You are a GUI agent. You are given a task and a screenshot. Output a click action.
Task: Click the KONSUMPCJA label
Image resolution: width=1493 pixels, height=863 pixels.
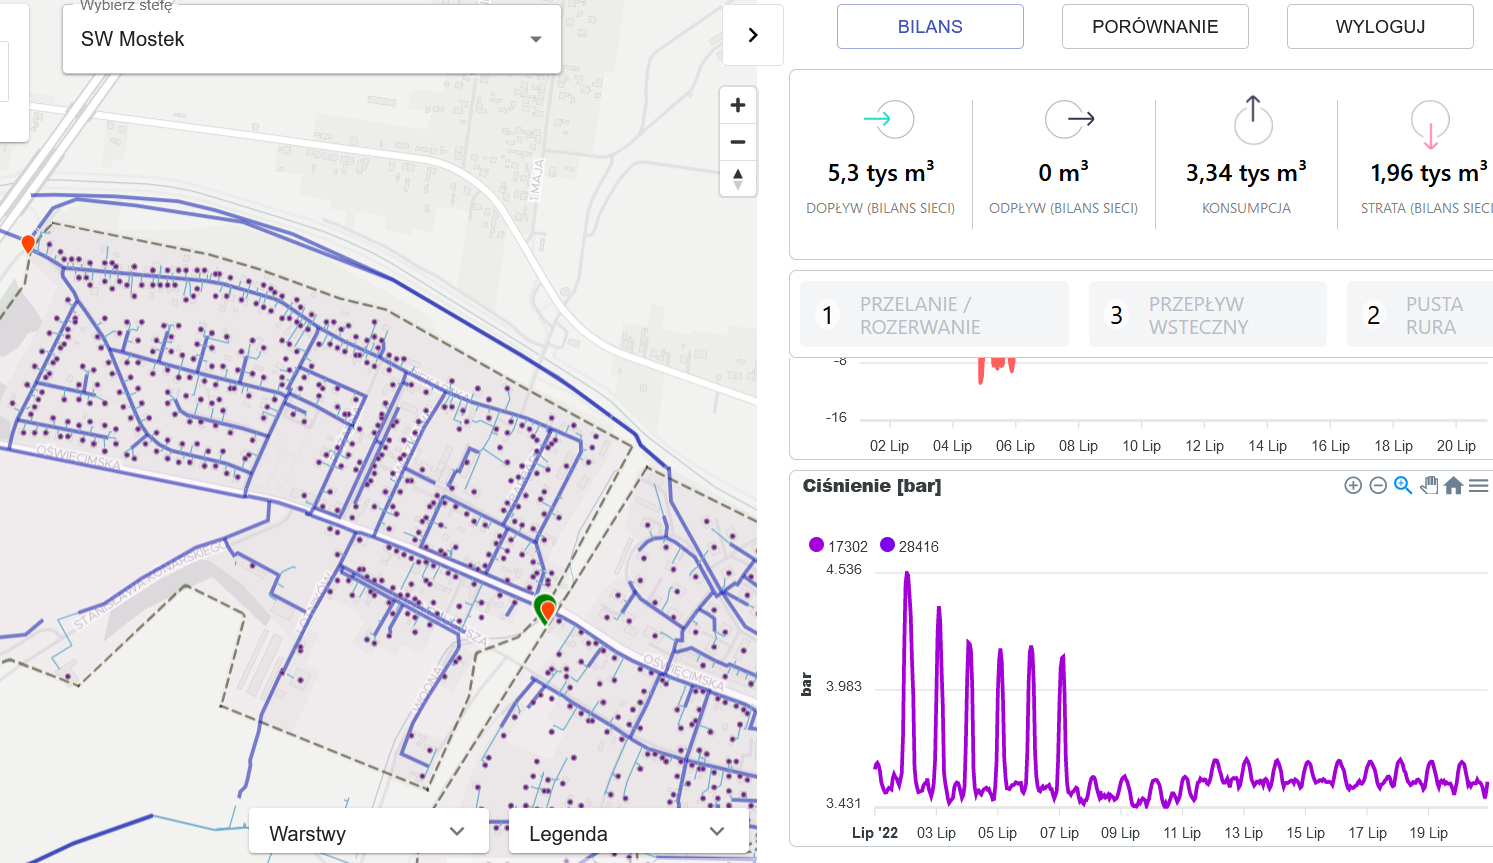[1246, 208]
